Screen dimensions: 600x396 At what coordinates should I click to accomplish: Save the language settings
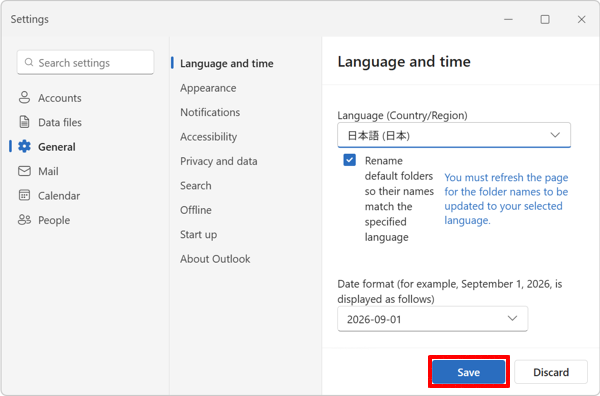pyautogui.click(x=468, y=372)
